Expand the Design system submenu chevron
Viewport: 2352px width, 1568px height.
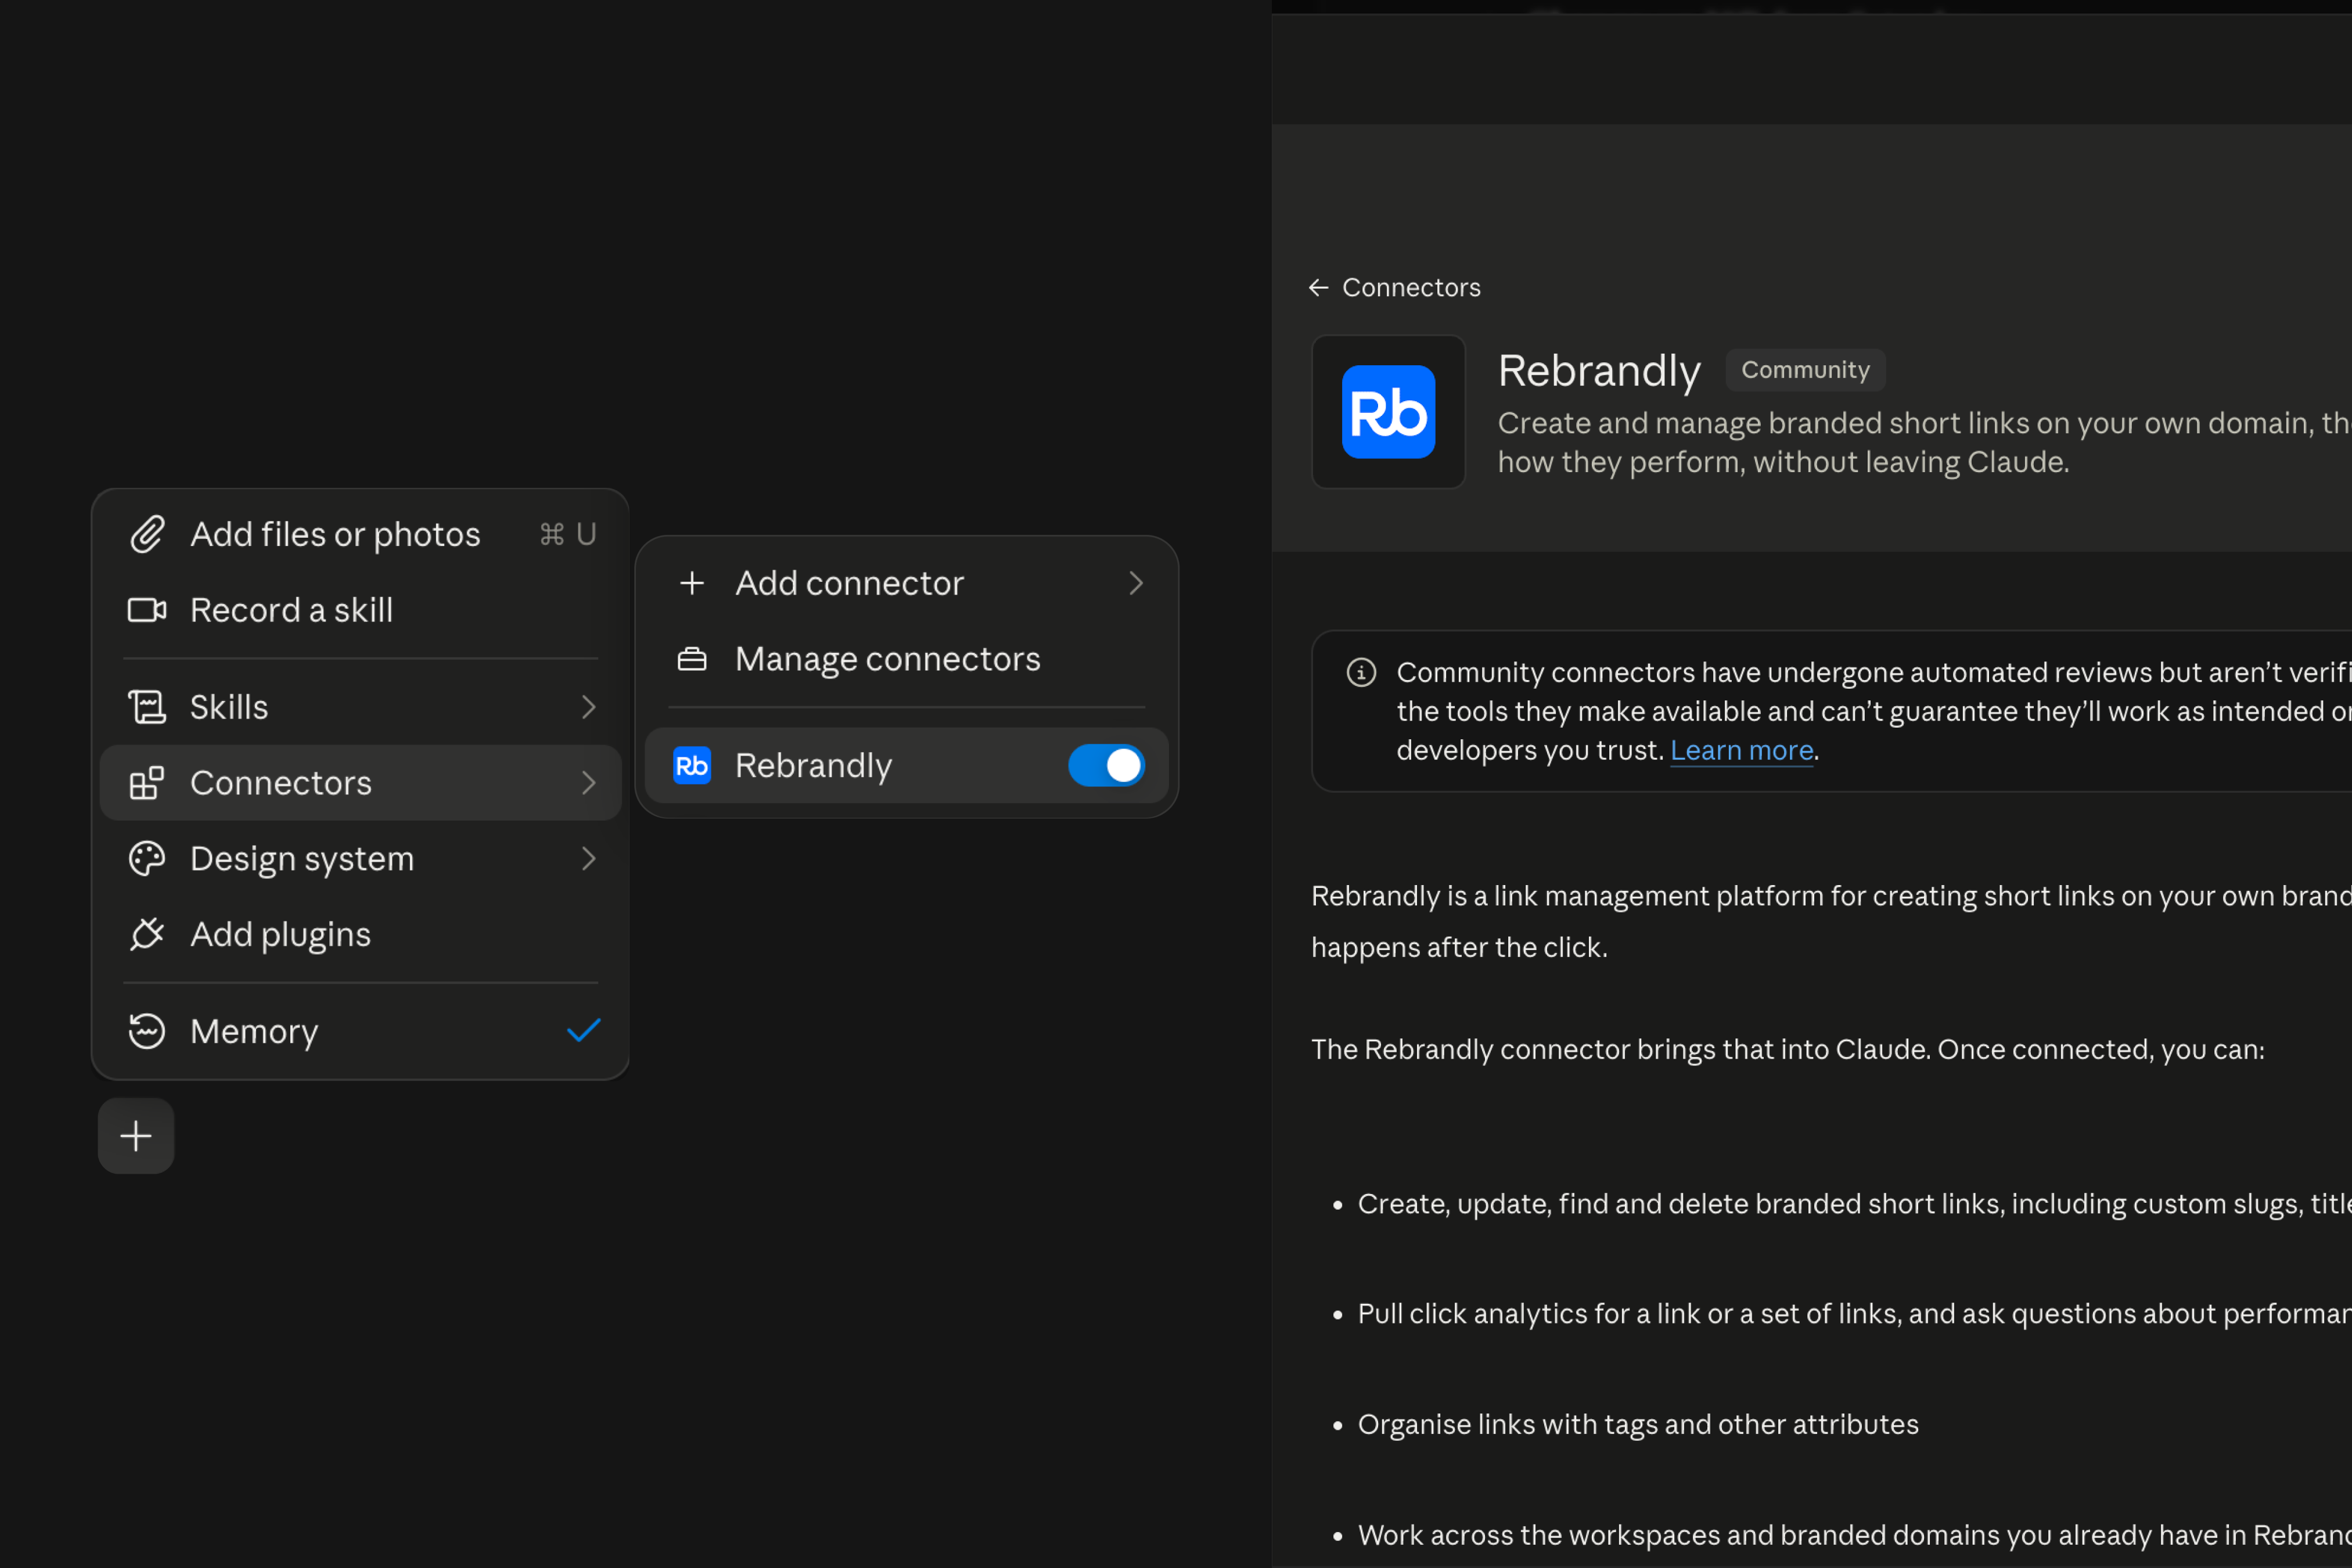pos(589,859)
